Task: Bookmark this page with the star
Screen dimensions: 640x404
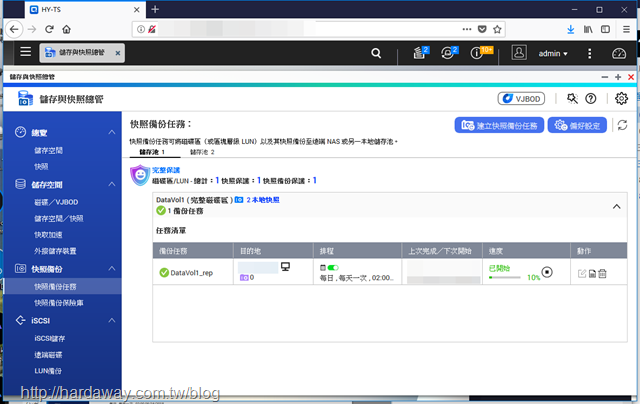Action: coord(497,29)
